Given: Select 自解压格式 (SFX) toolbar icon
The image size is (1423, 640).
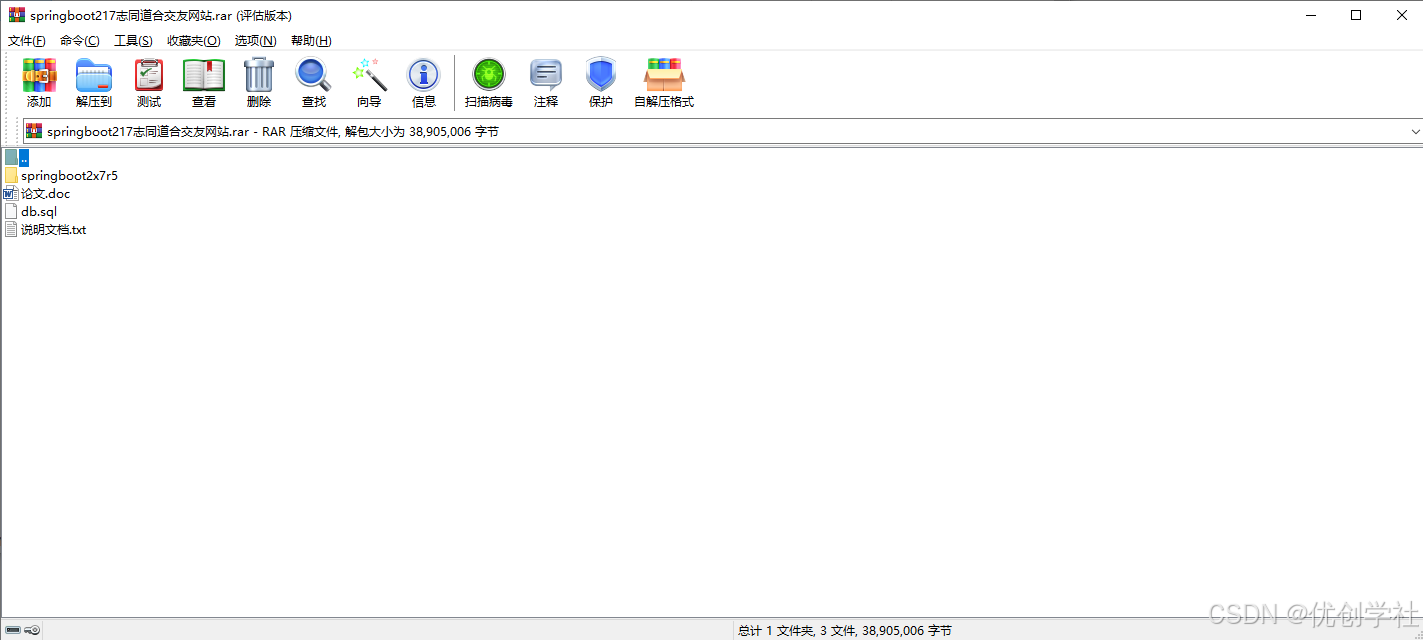Looking at the screenshot, I should (x=664, y=76).
